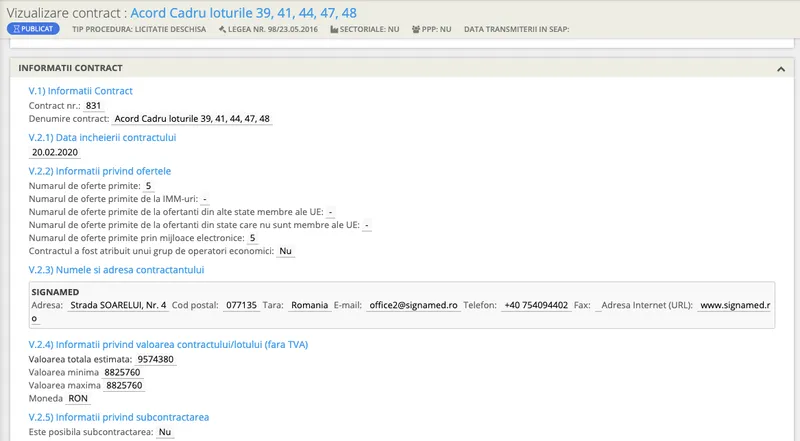Click the PPP group icon

click(415, 29)
